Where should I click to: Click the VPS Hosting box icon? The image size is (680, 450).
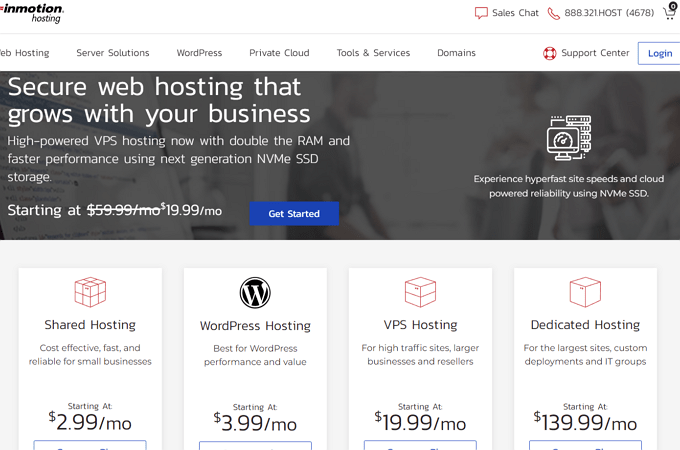[420, 292]
